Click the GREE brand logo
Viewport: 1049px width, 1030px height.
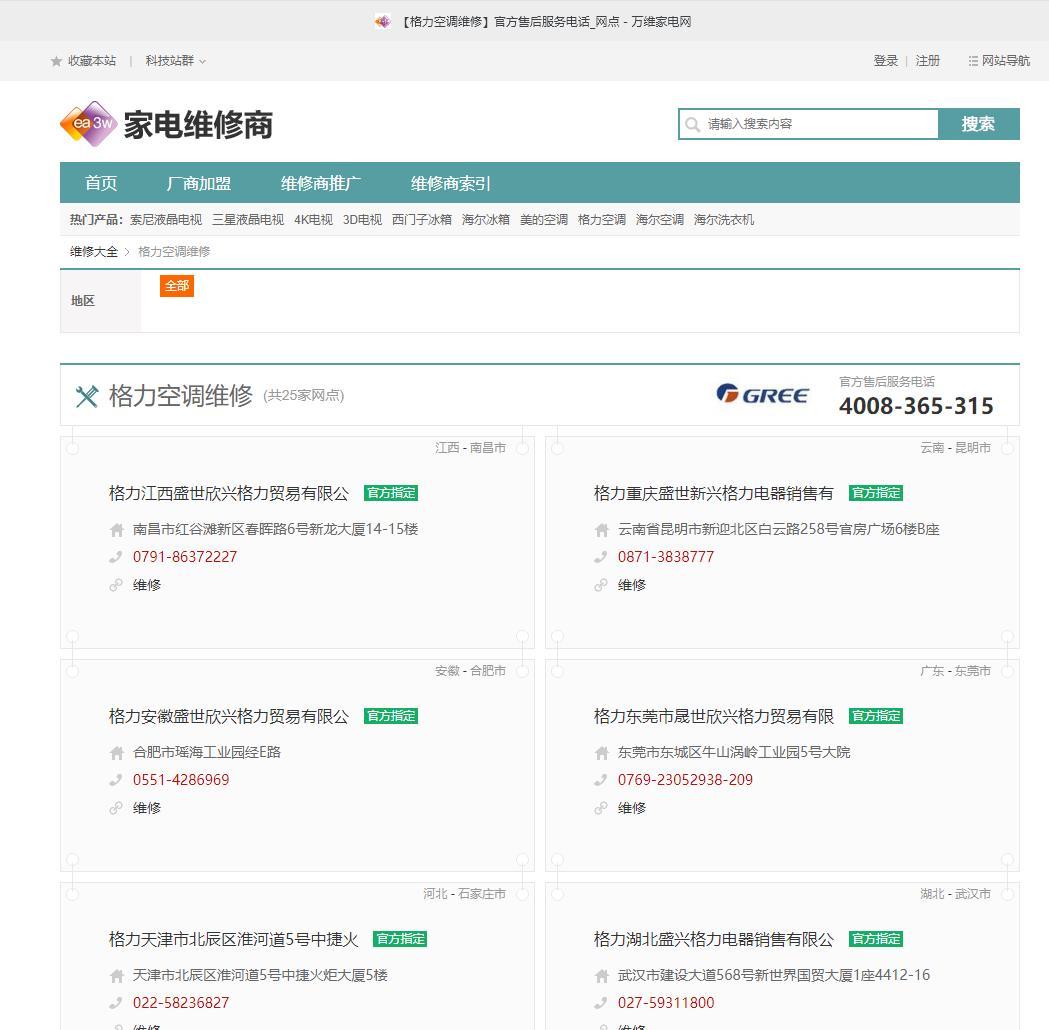763,395
